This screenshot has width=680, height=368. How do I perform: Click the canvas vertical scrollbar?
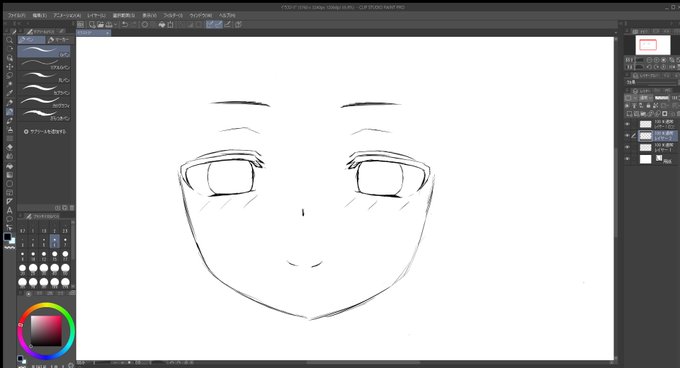pos(616,193)
